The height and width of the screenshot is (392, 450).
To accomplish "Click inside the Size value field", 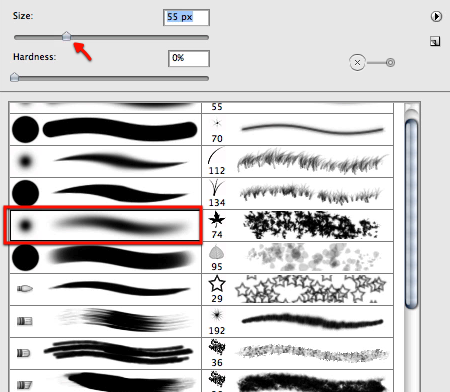I will [186, 17].
